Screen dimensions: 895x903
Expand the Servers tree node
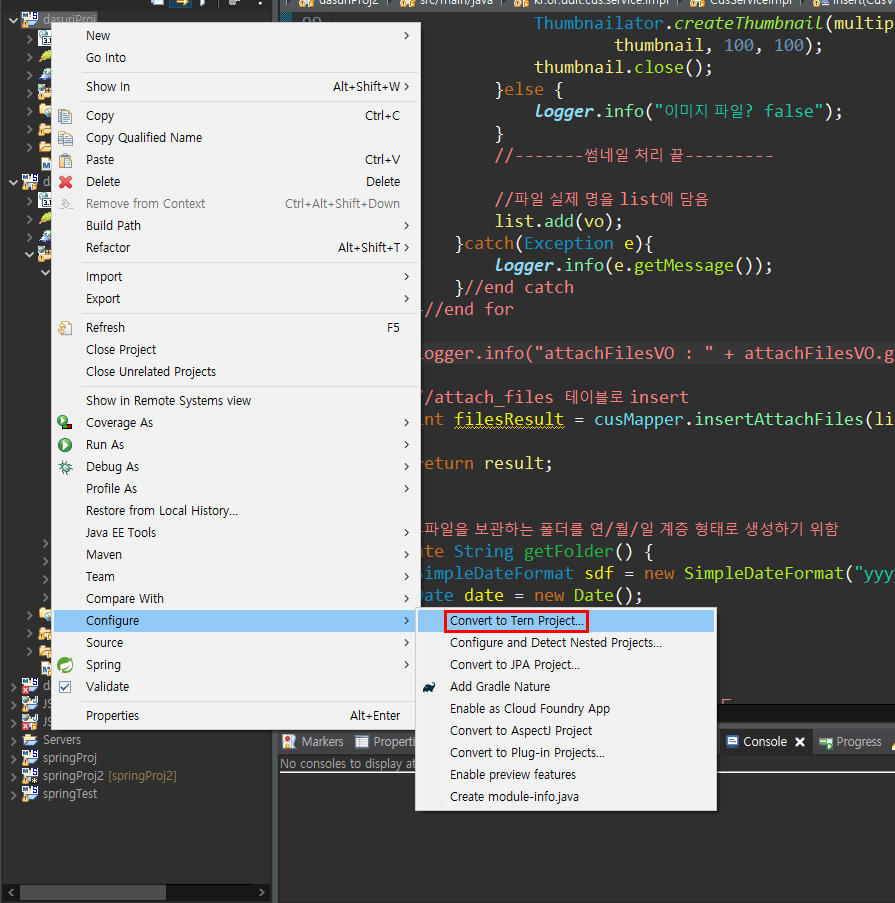point(14,740)
